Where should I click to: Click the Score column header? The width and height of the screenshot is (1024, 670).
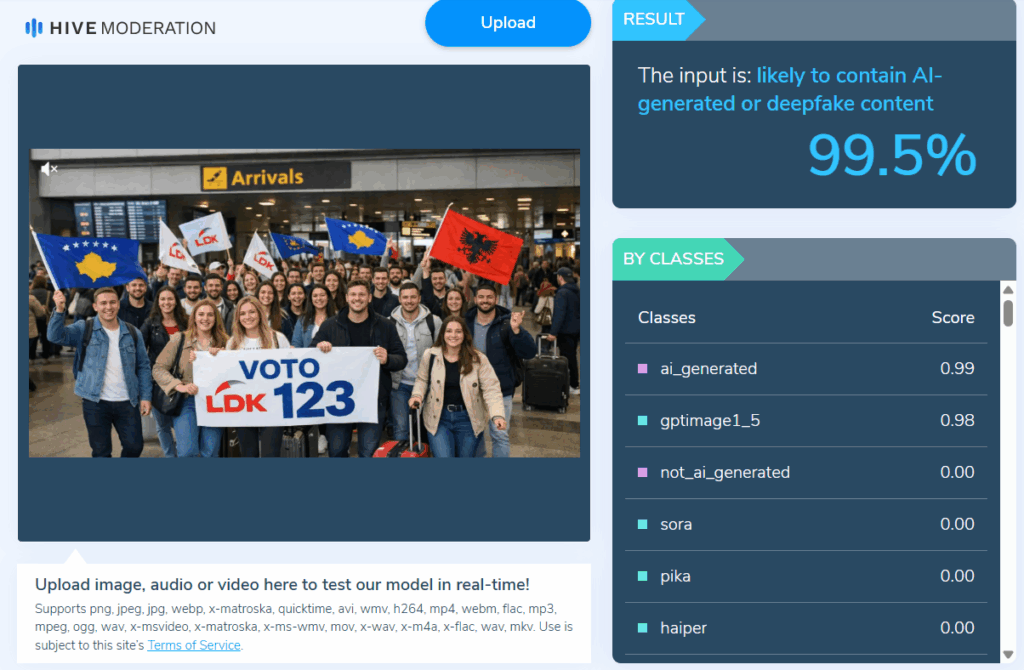[953, 318]
